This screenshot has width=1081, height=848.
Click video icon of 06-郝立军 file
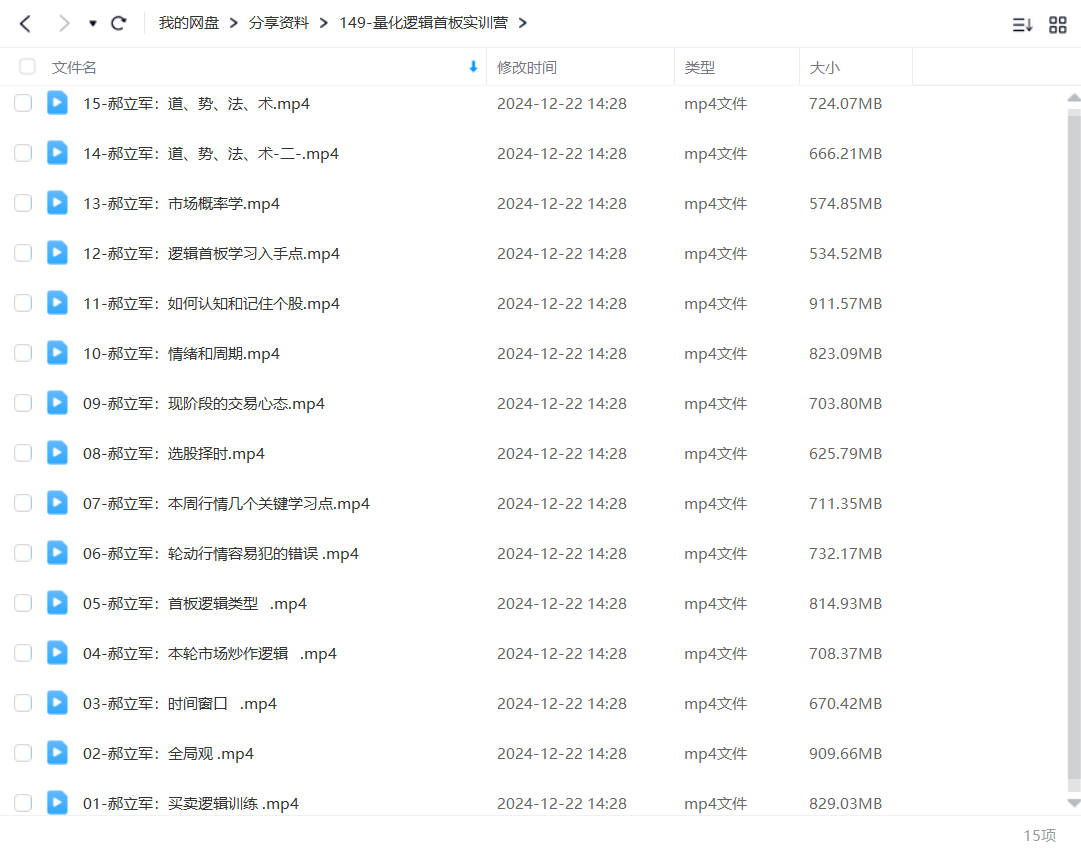point(57,552)
